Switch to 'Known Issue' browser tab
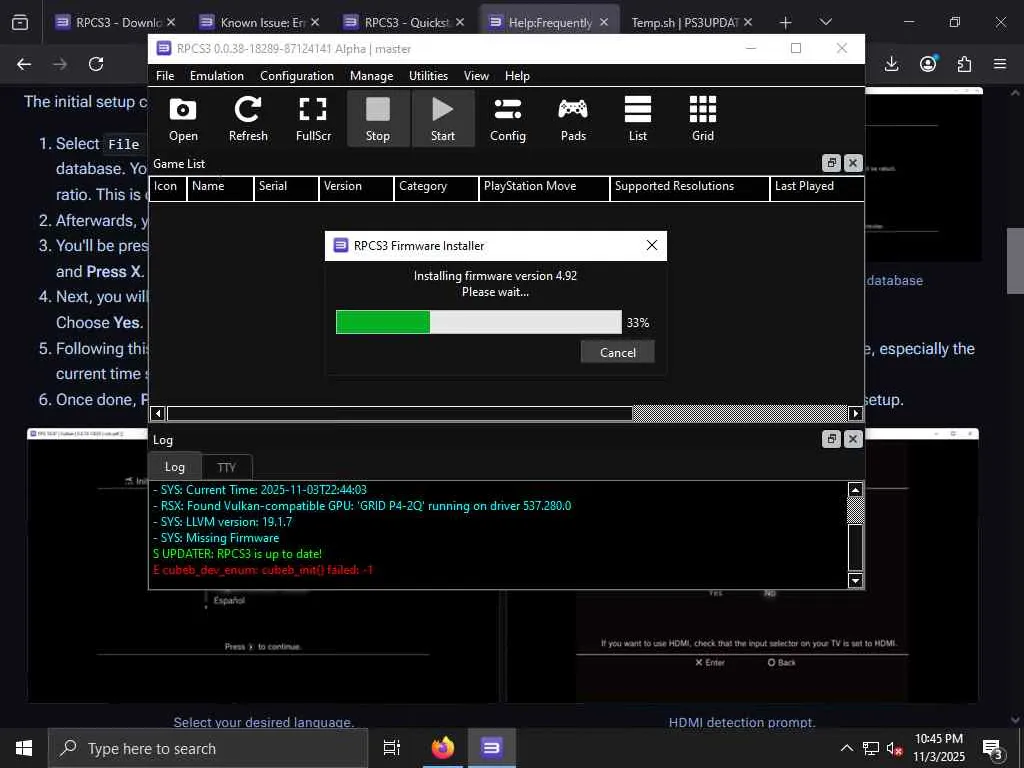The width and height of the screenshot is (1024, 768). pyautogui.click(x=259, y=23)
